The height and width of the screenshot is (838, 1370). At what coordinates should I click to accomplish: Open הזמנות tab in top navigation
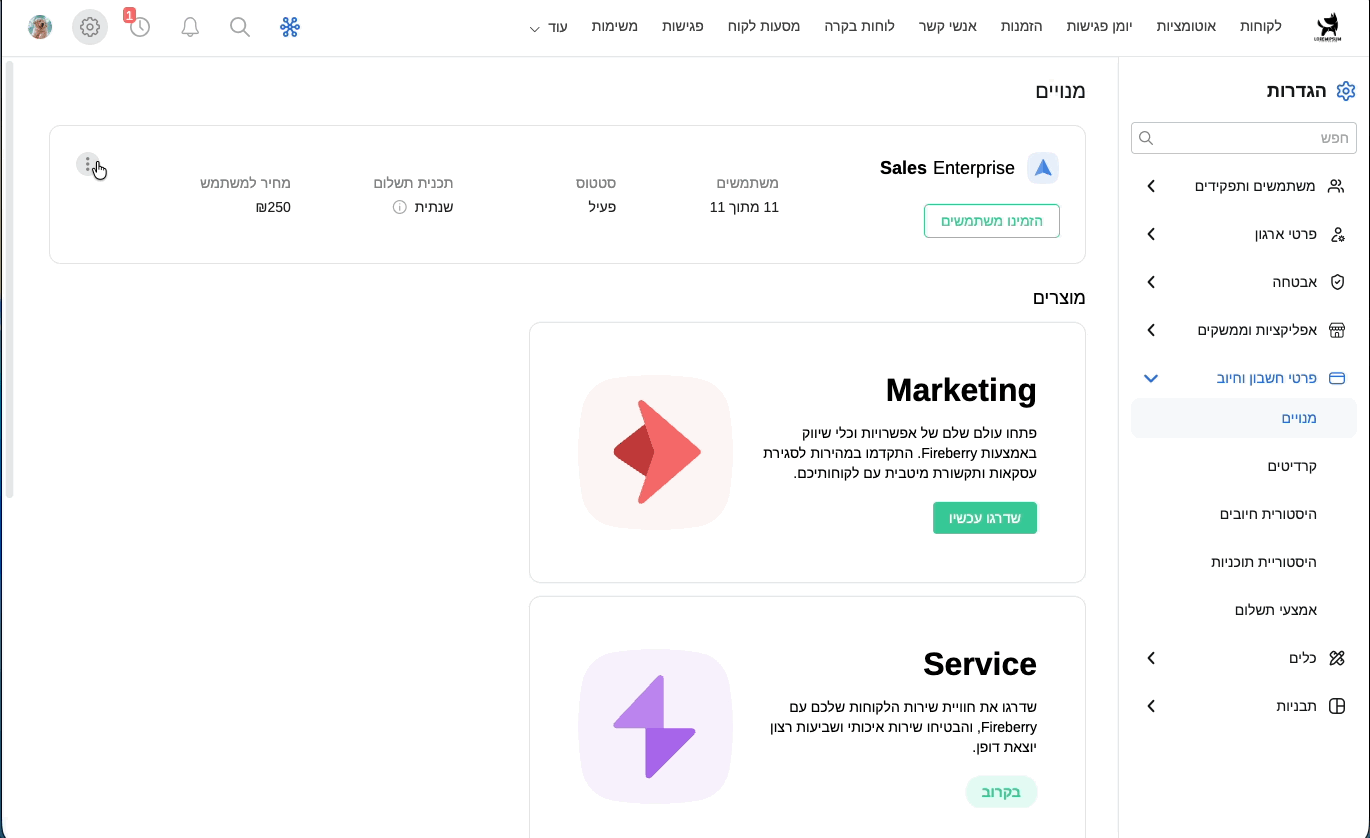click(1021, 26)
